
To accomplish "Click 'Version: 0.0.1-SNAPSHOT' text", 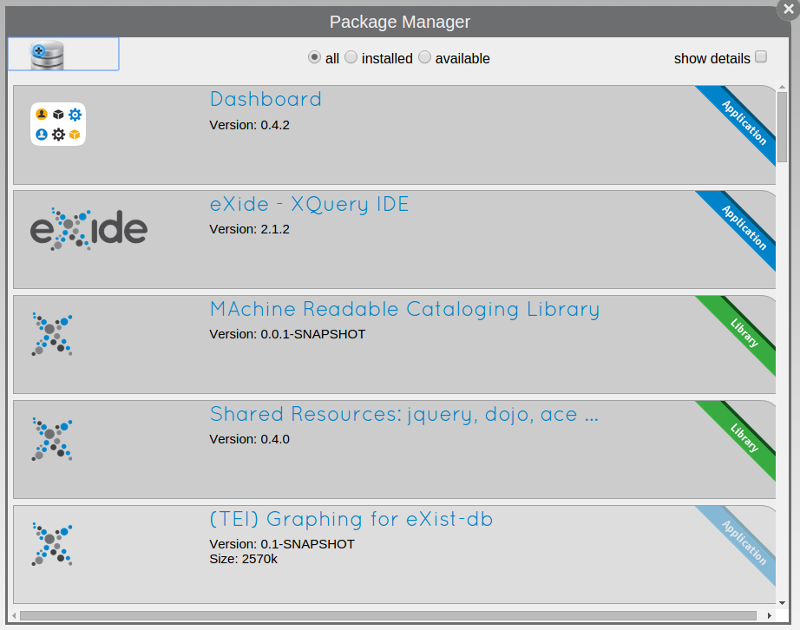I will pyautogui.click(x=287, y=334).
